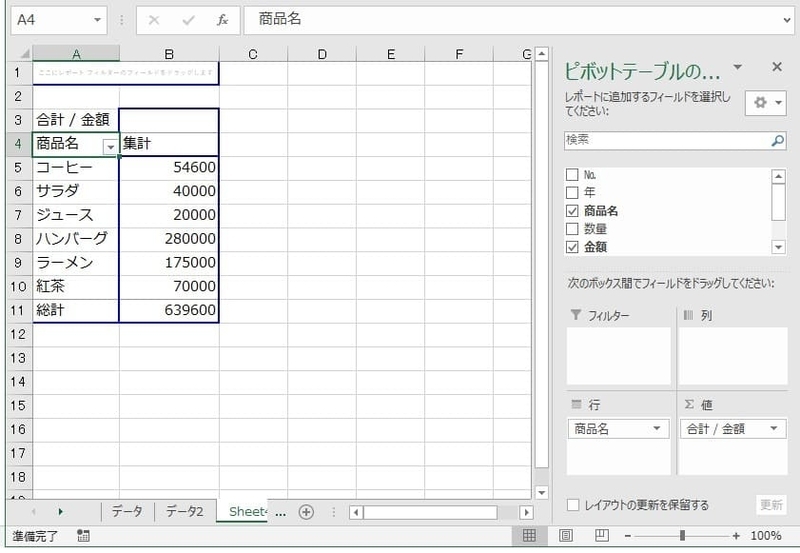Screen dimensions: 800x553
Task: Show hidden sheet tabs via ellipsis
Action: [280, 513]
